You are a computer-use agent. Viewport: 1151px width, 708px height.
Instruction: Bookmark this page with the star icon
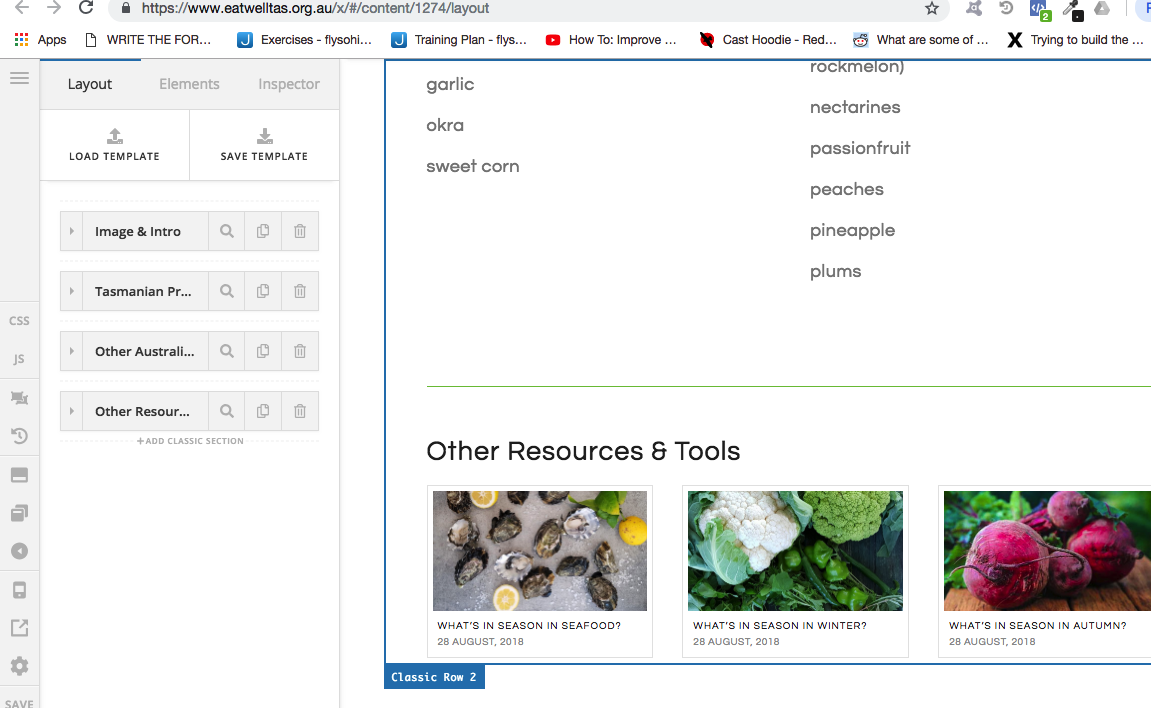[x=932, y=8]
